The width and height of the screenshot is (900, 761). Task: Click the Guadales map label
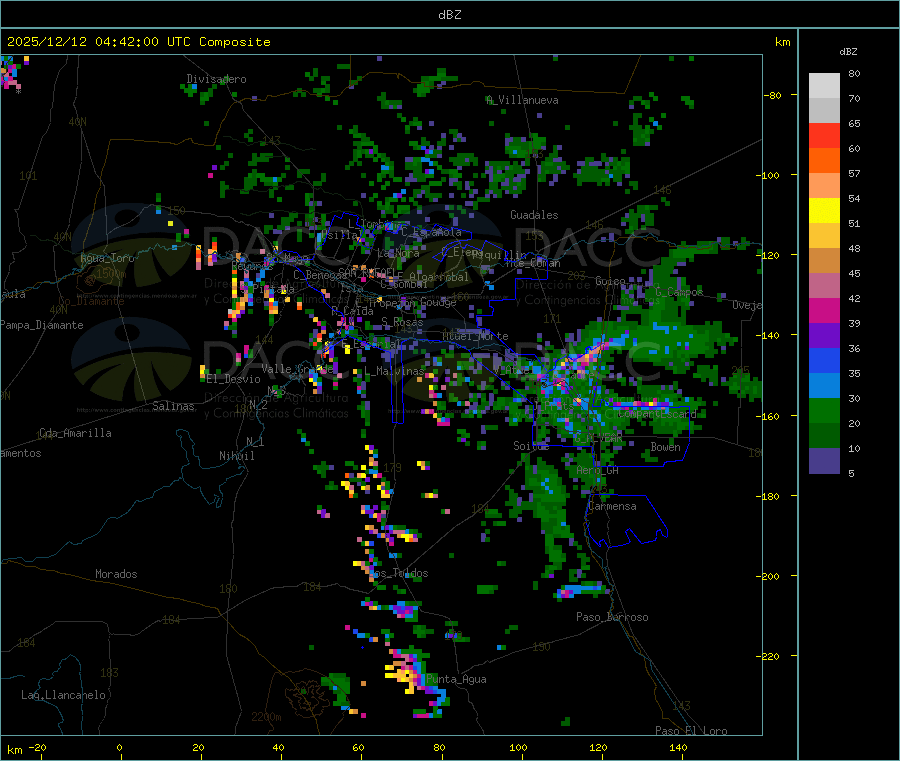[x=534, y=215]
